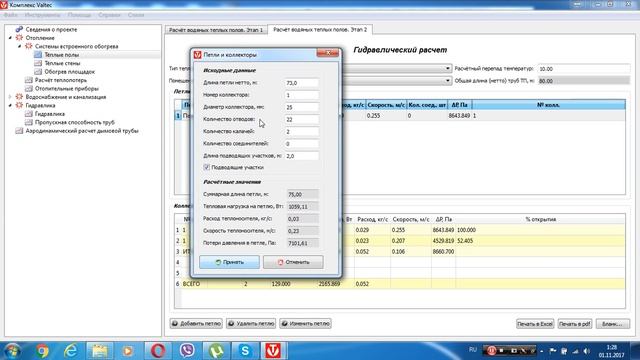This screenshot has height=360, width=640.
Task: Cancel the dialog with Отменить
Action: [293, 262]
